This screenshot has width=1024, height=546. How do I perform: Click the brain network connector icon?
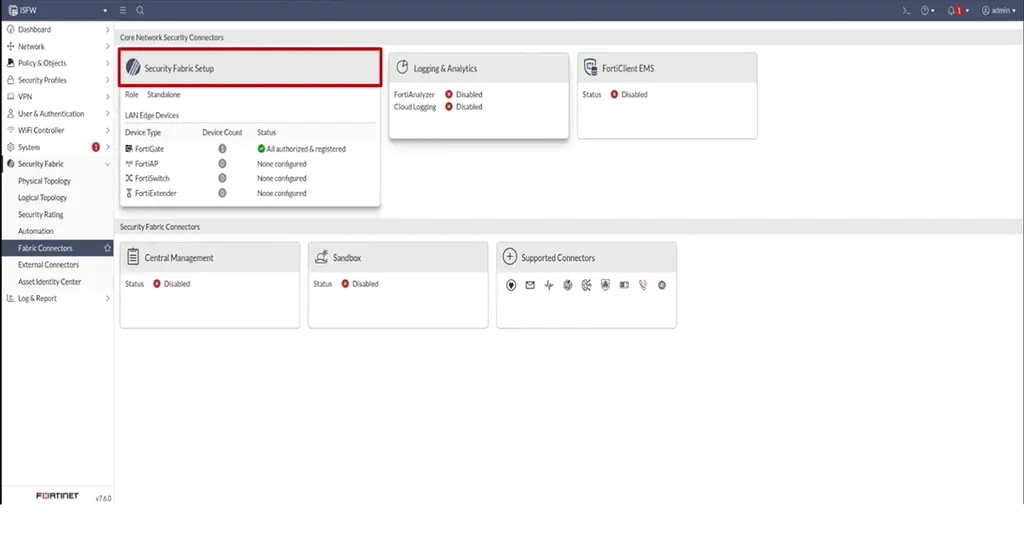click(586, 285)
